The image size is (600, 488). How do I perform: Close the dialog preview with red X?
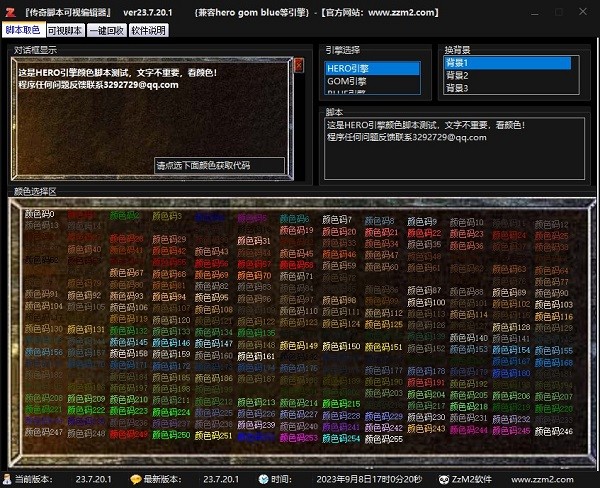298,65
